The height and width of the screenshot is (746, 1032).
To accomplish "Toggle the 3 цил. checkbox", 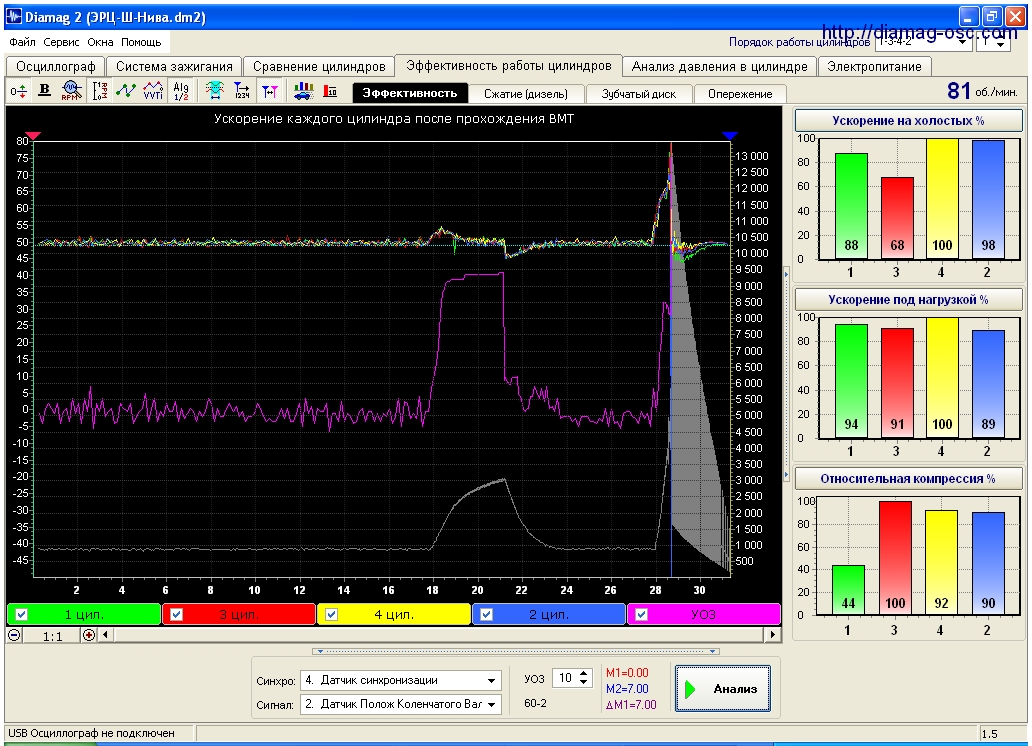I will pyautogui.click(x=176, y=614).
